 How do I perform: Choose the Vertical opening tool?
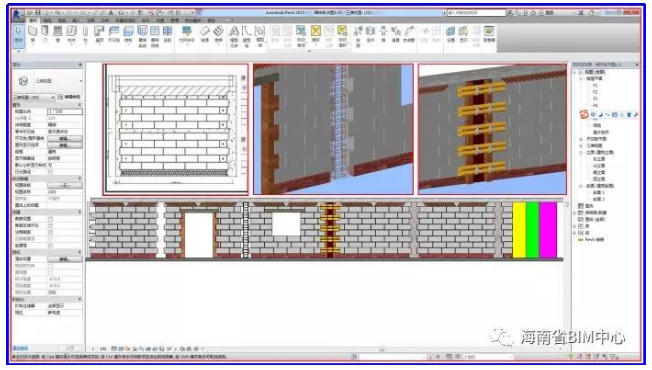click(396, 34)
